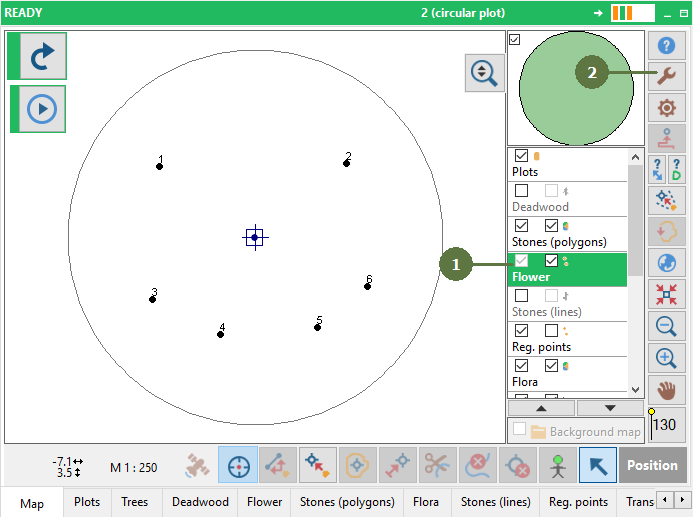Click the zoom out magnifier icon
Screen dimensions: 693x517
(667, 325)
